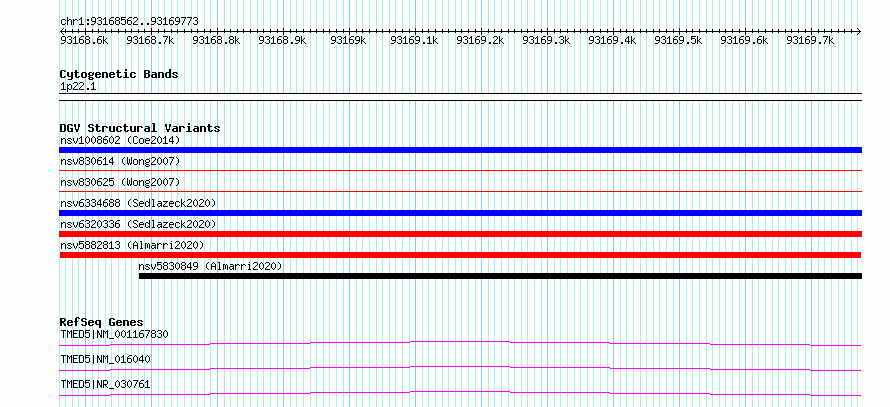Open the DGV Structural Variants track title

pos(140,128)
